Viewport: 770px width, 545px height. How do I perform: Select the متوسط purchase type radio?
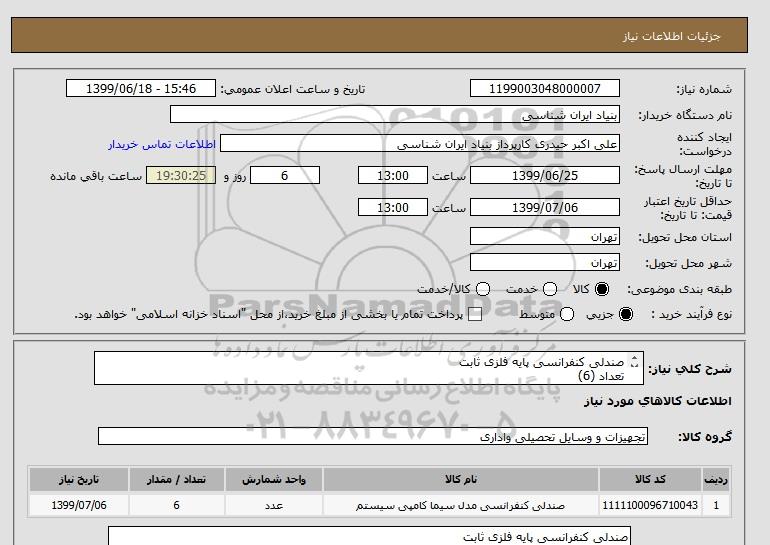click(x=567, y=314)
